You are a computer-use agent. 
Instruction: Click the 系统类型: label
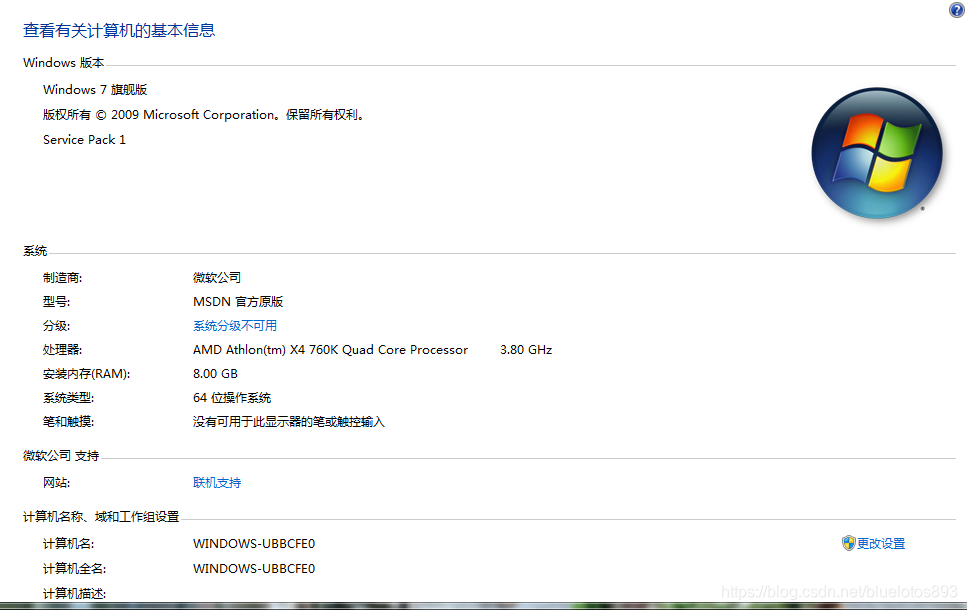68,398
